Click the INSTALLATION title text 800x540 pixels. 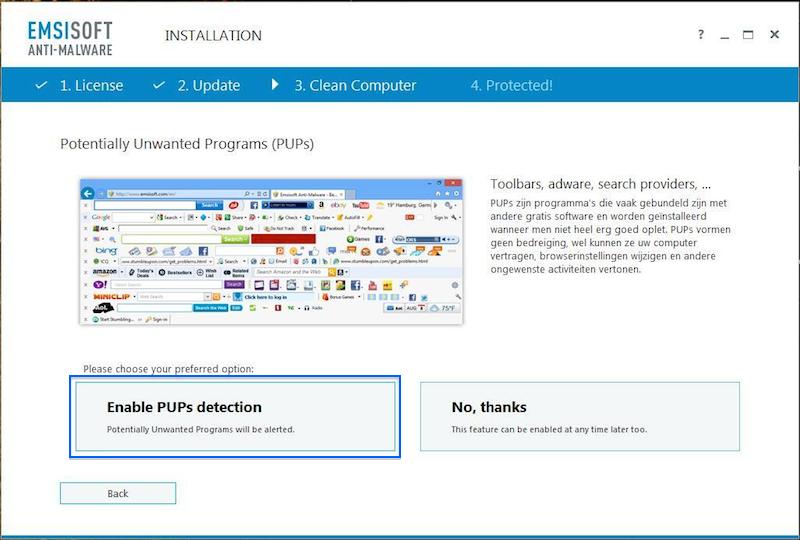pos(213,35)
